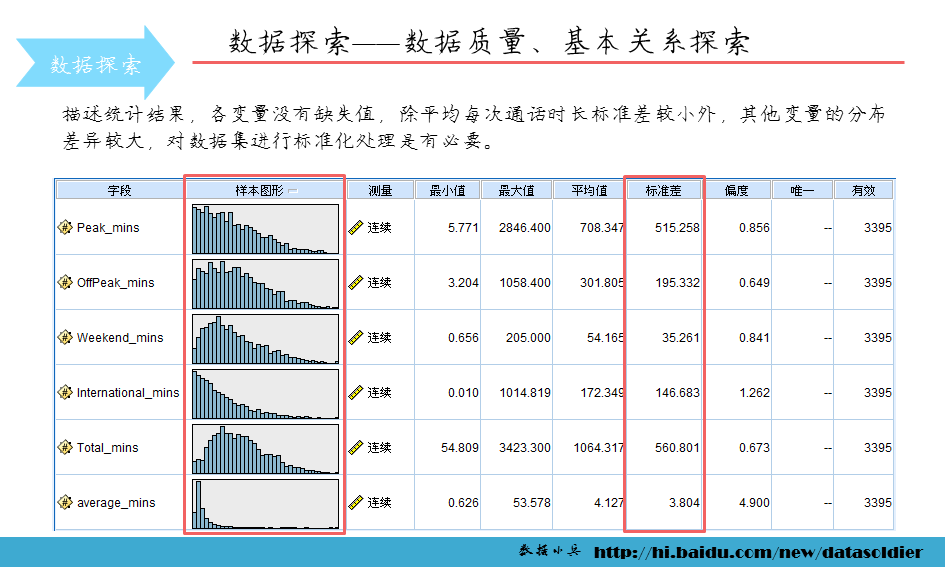Click the Weekend_mins field type icon
Screen dimensions: 945x567
pyautogui.click(x=65, y=338)
